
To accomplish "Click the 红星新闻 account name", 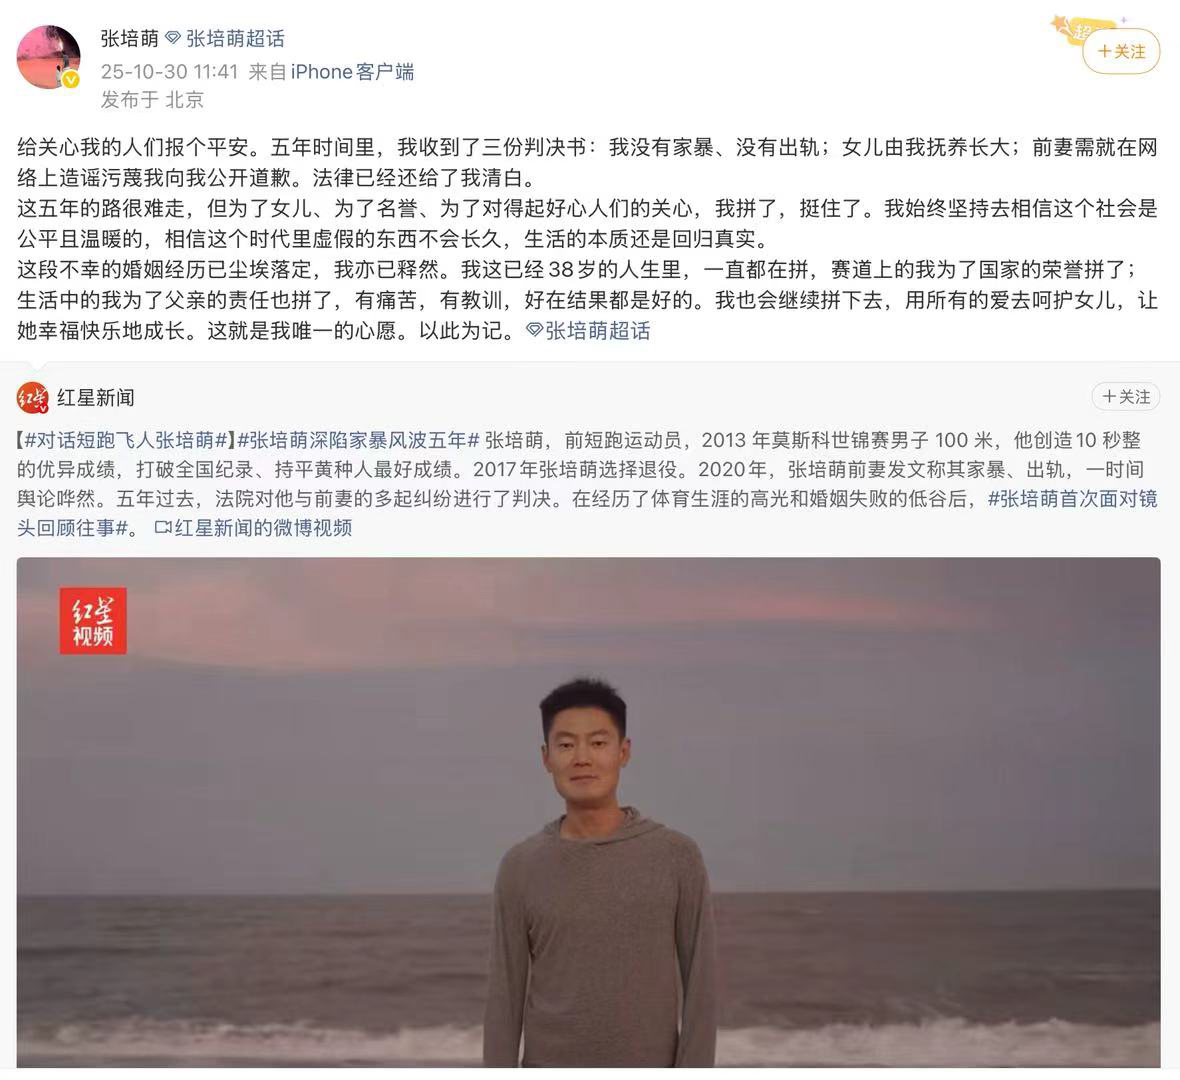I will [96, 397].
